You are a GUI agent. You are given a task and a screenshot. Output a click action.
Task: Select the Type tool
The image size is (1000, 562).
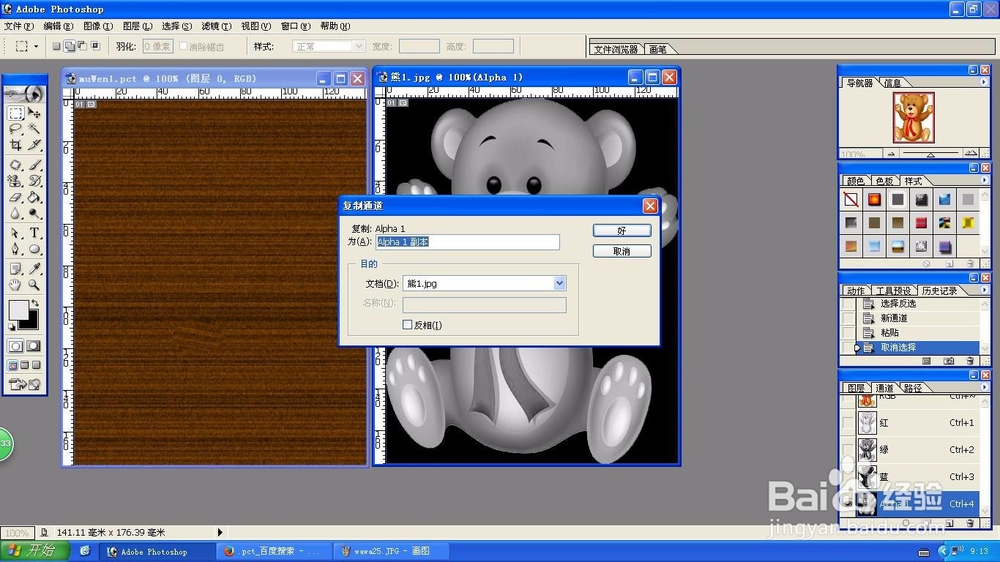tap(34, 233)
